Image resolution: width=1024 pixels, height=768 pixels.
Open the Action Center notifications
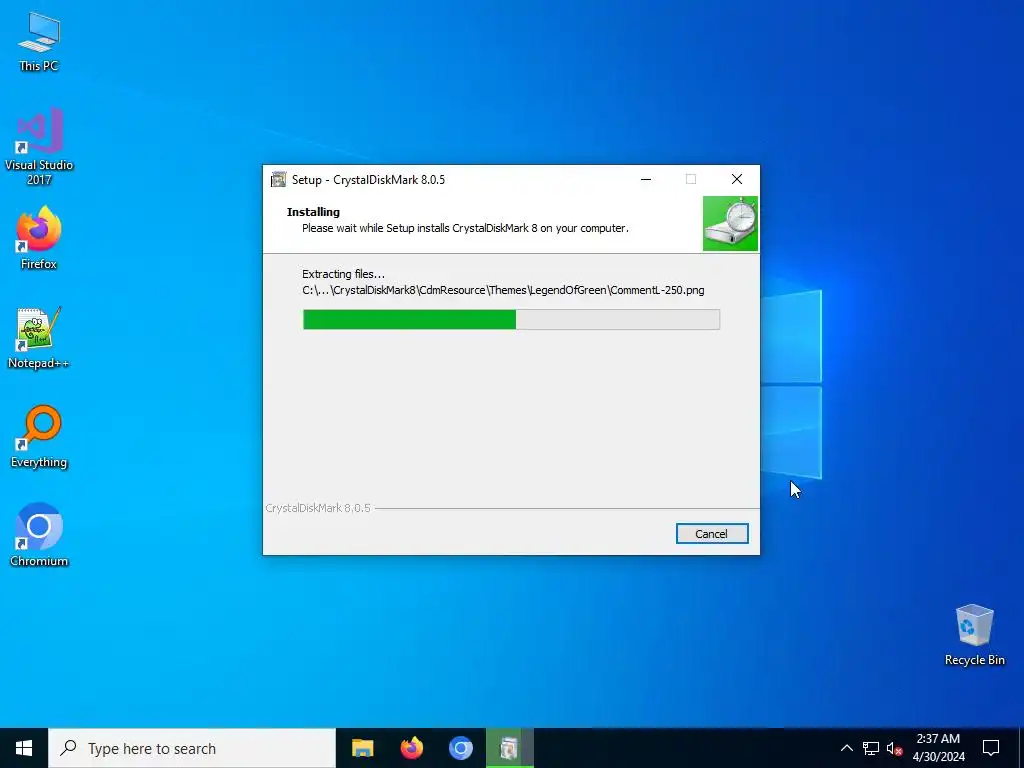(991, 748)
